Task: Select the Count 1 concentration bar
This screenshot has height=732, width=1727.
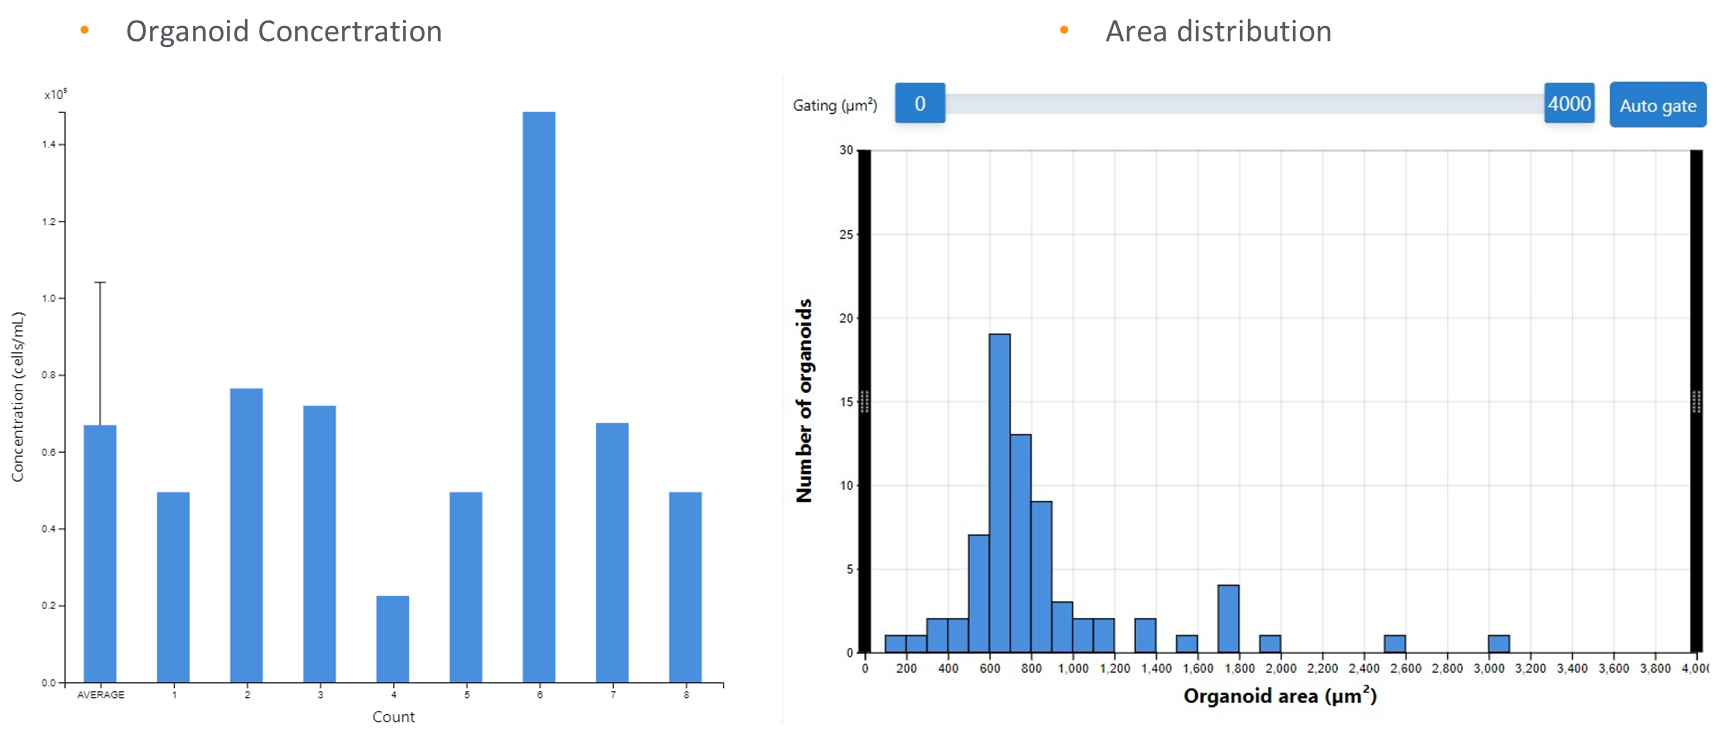Action: pyautogui.click(x=173, y=587)
